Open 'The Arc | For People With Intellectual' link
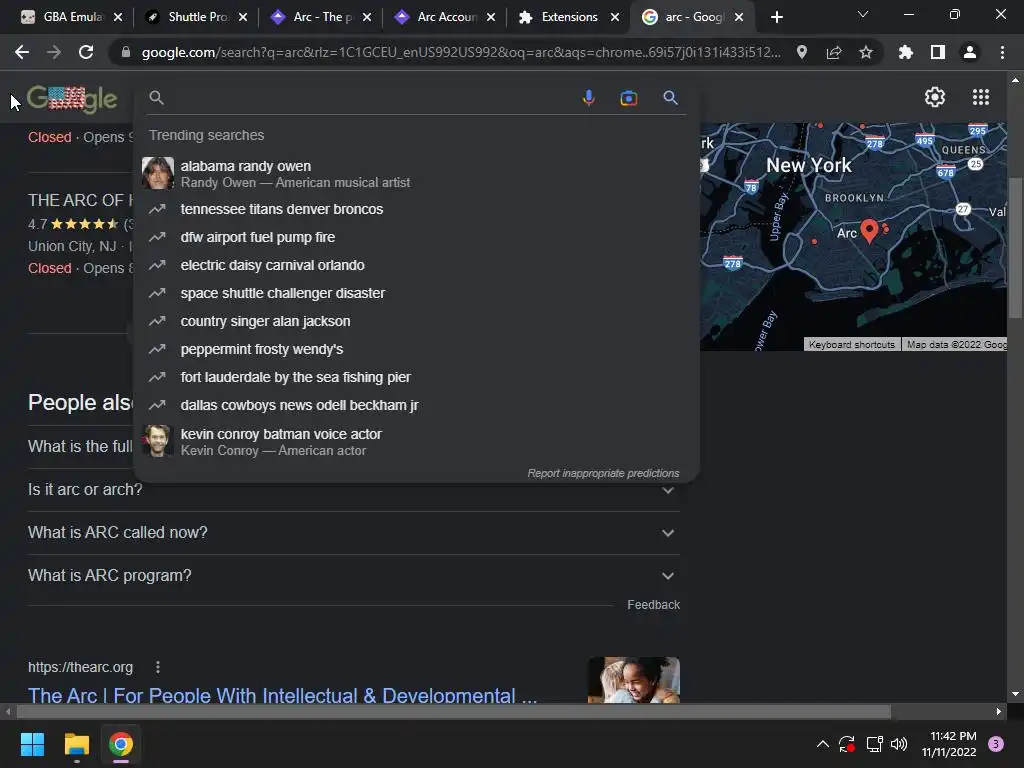 click(x=282, y=695)
